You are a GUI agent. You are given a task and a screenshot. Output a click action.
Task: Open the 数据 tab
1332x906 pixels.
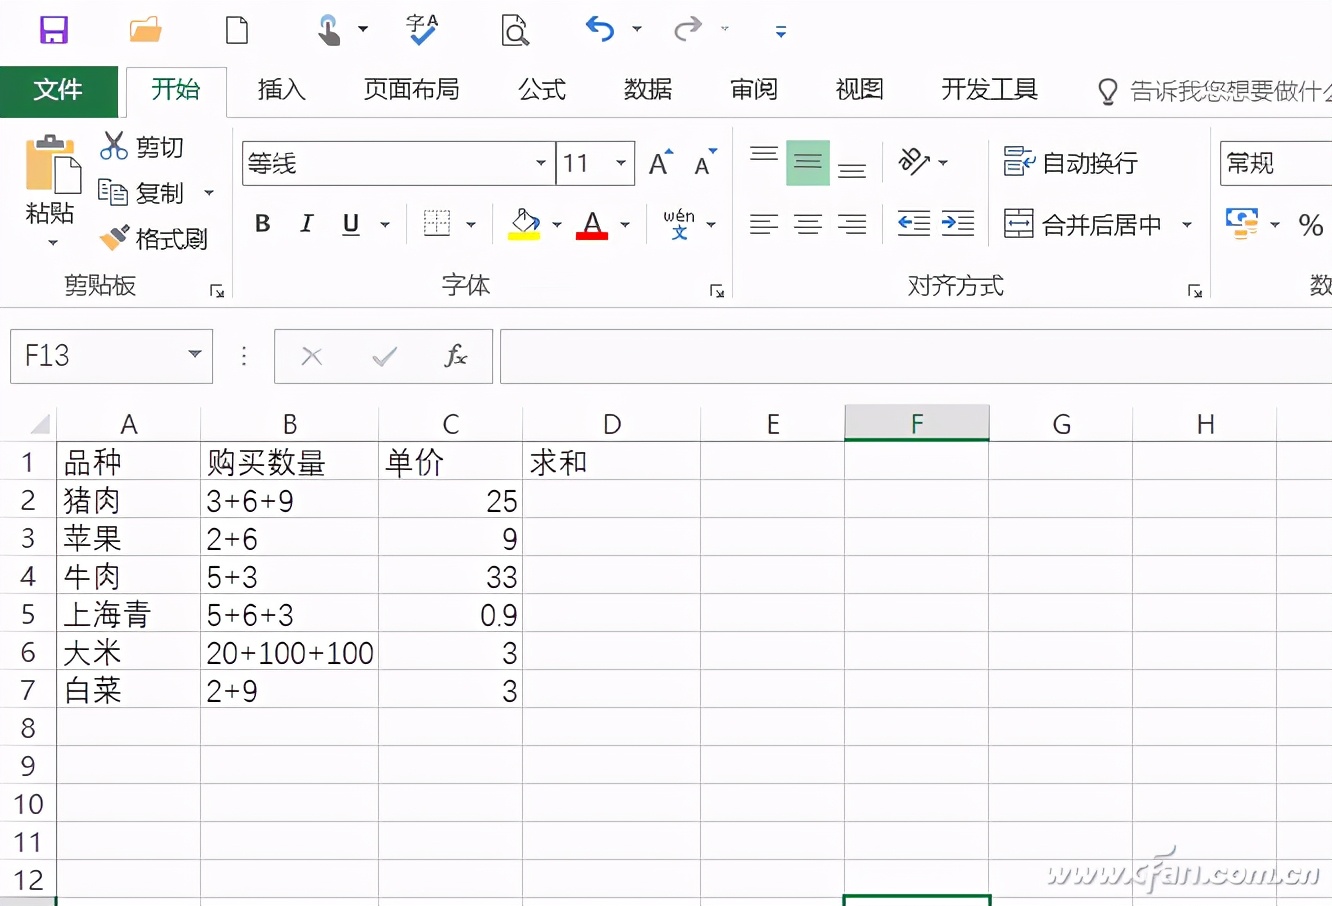click(648, 90)
